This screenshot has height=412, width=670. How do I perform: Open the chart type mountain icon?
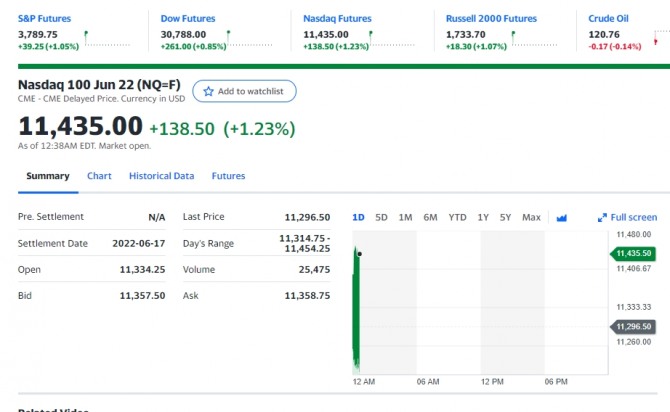click(x=561, y=217)
